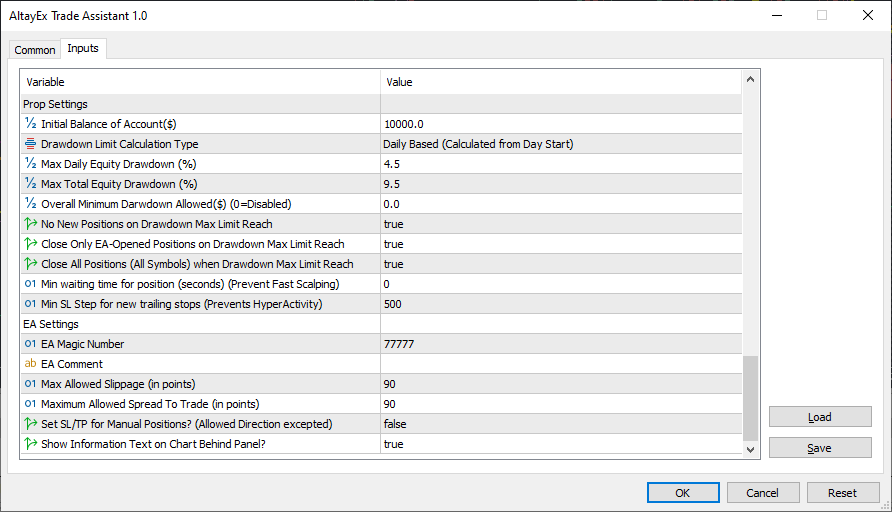The height and width of the screenshot is (512, 892).
Task: Toggle Close All Positions true value
Action: (x=561, y=264)
